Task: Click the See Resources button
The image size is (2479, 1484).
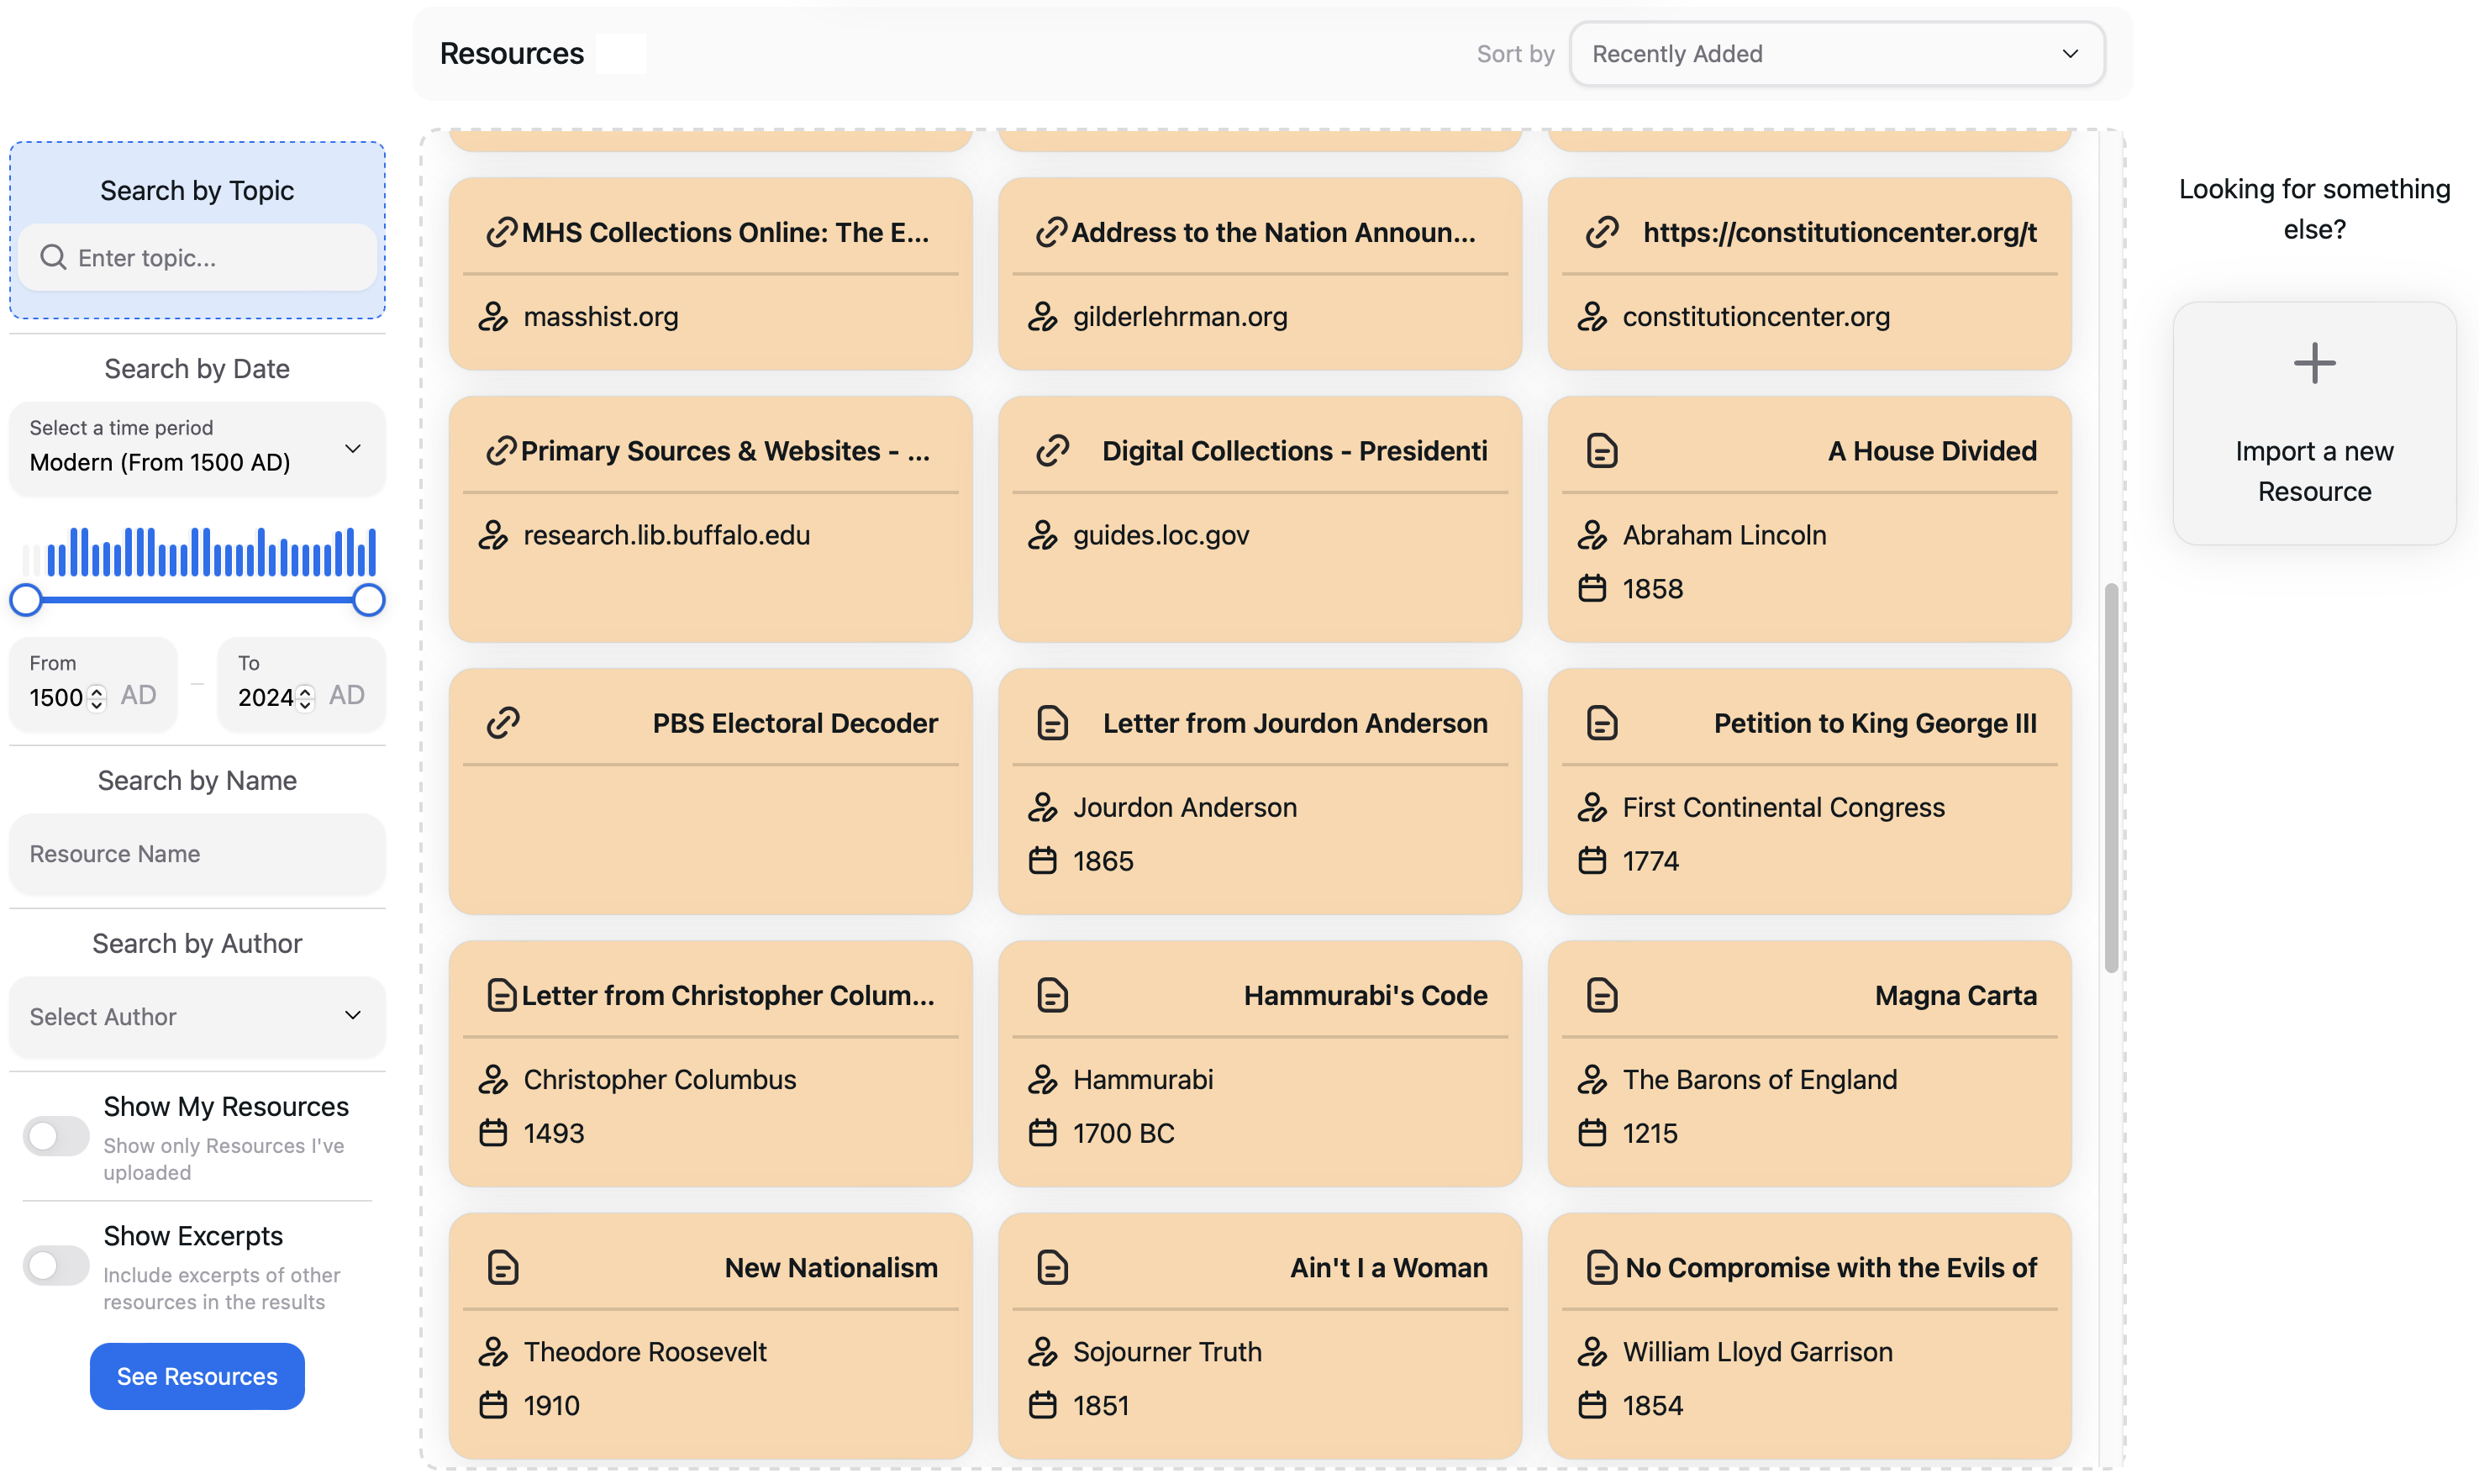Action: [x=197, y=1375]
